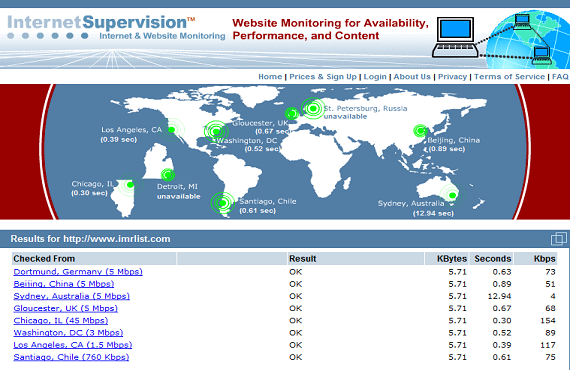The image size is (570, 370).
Task: Click the 12.94 seconds value
Action: click(499, 296)
